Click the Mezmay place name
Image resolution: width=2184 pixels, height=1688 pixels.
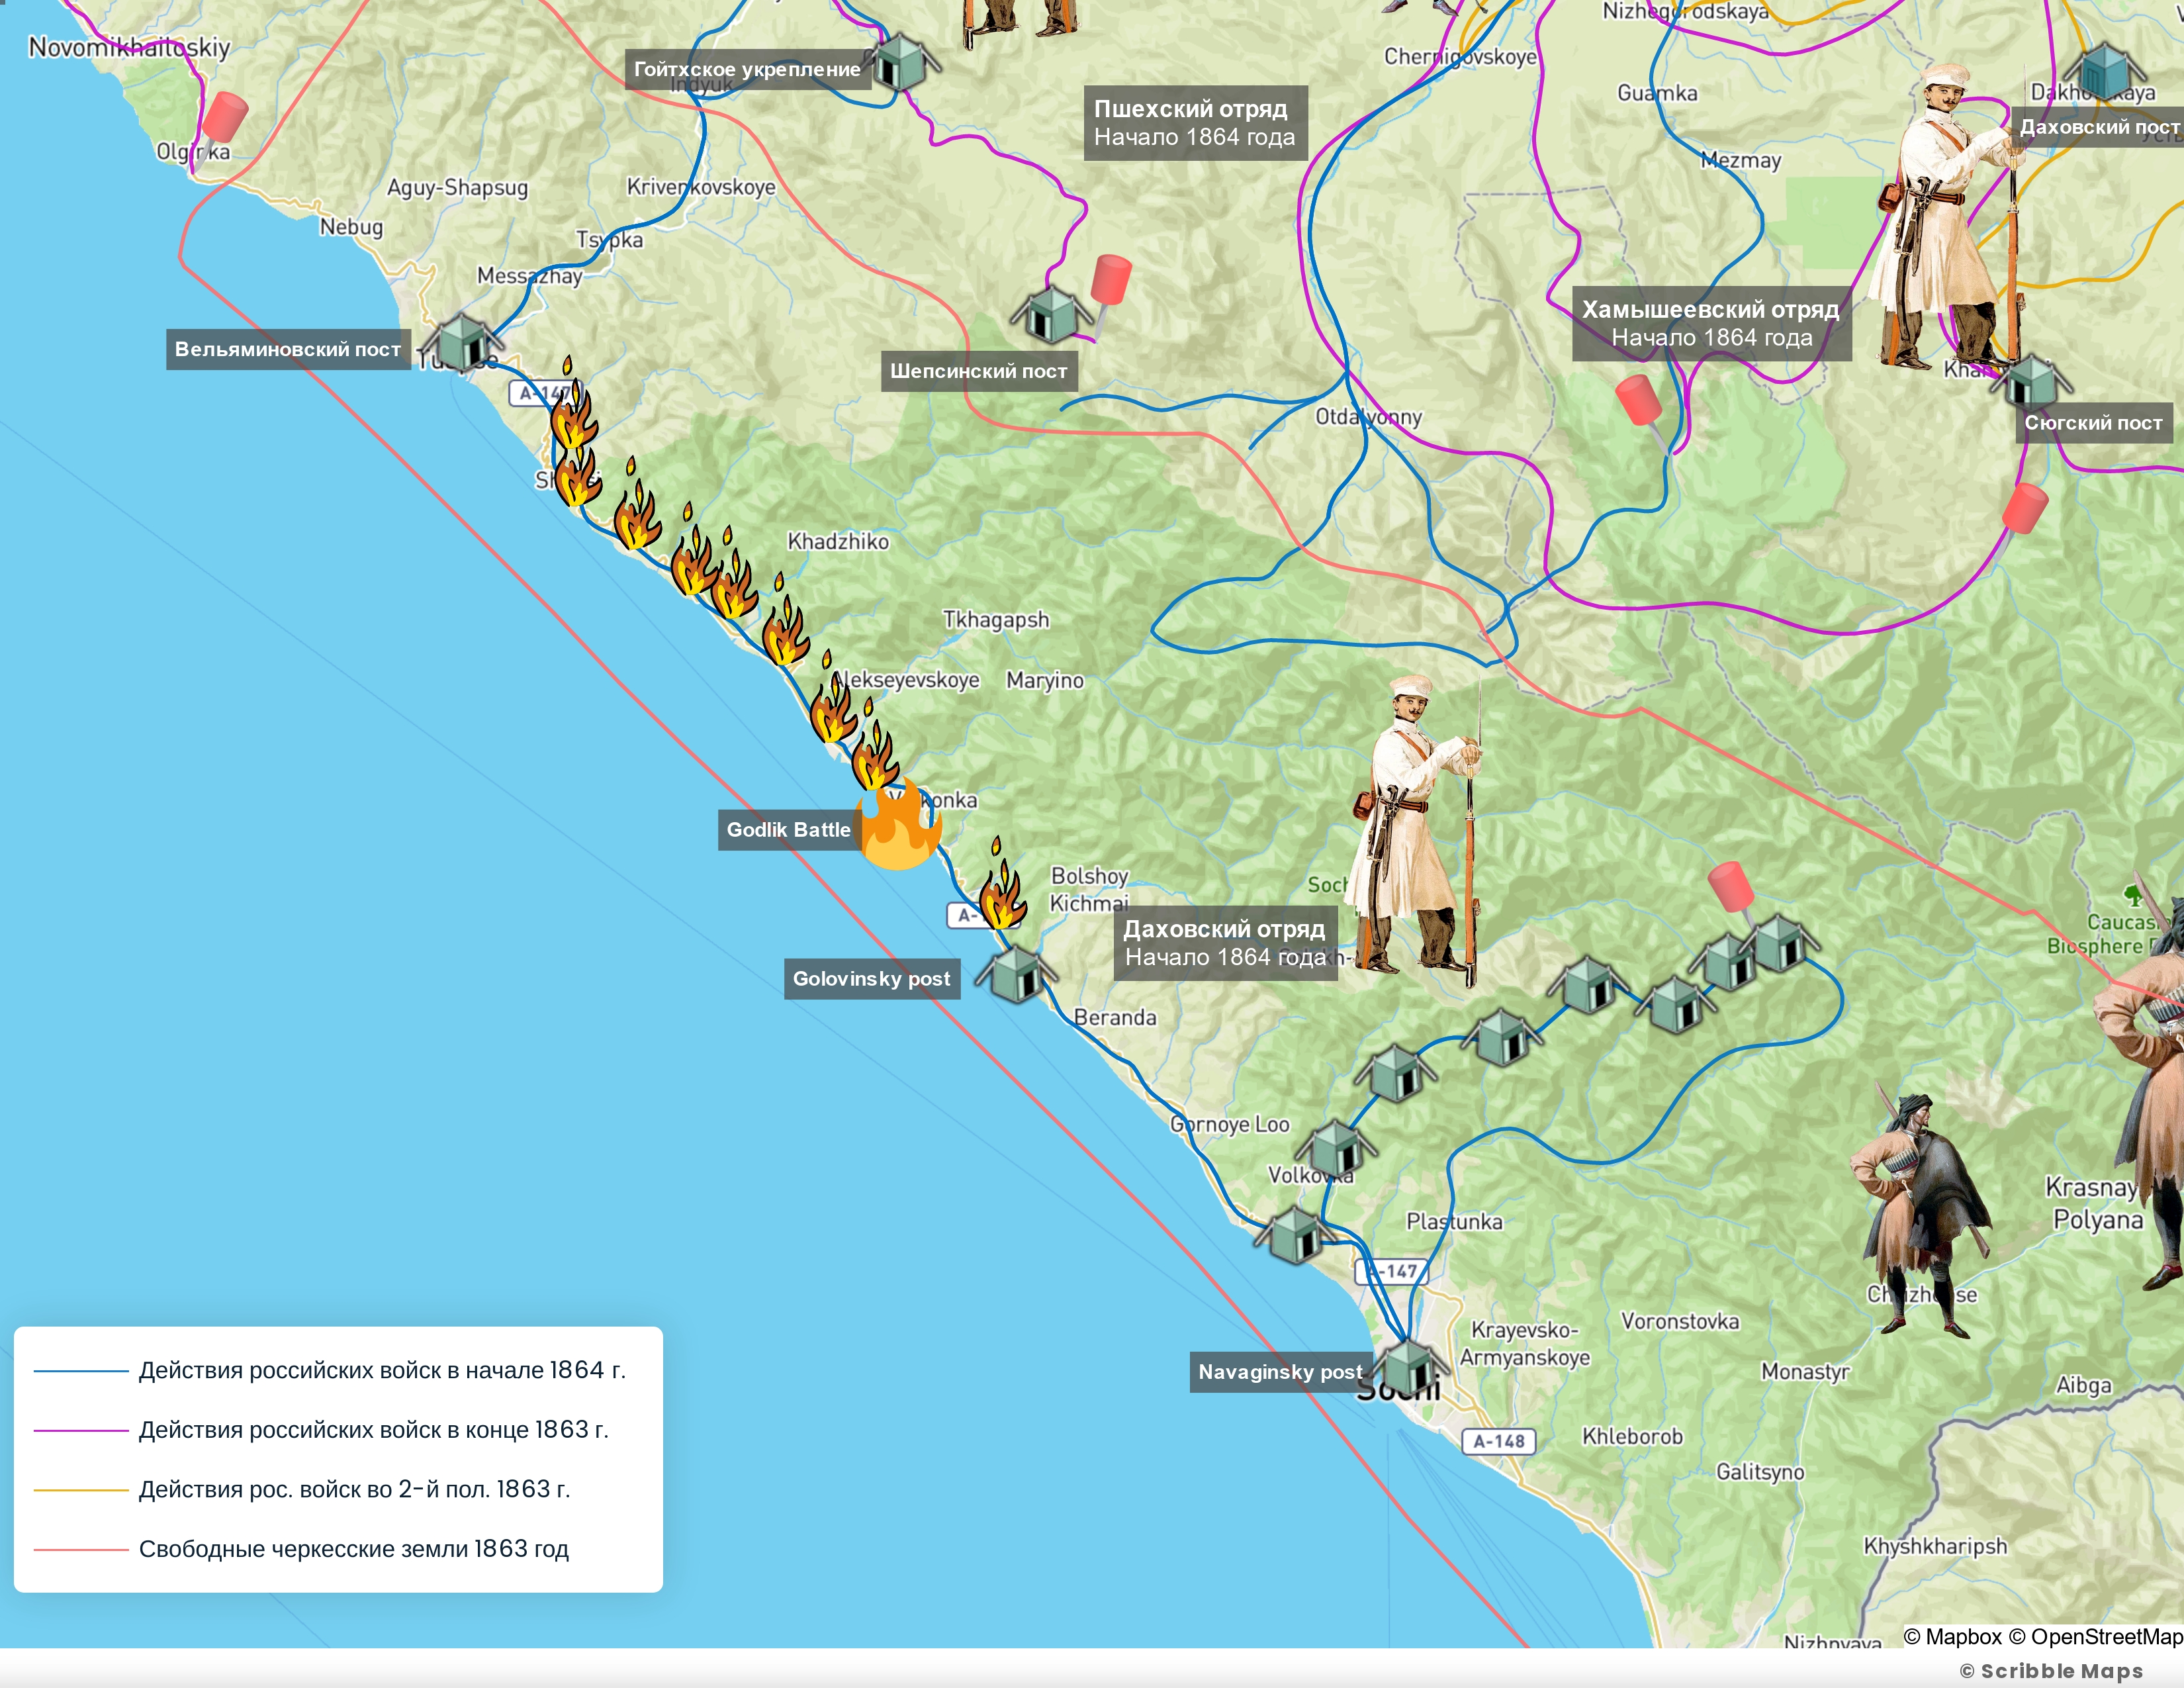pos(1741,160)
